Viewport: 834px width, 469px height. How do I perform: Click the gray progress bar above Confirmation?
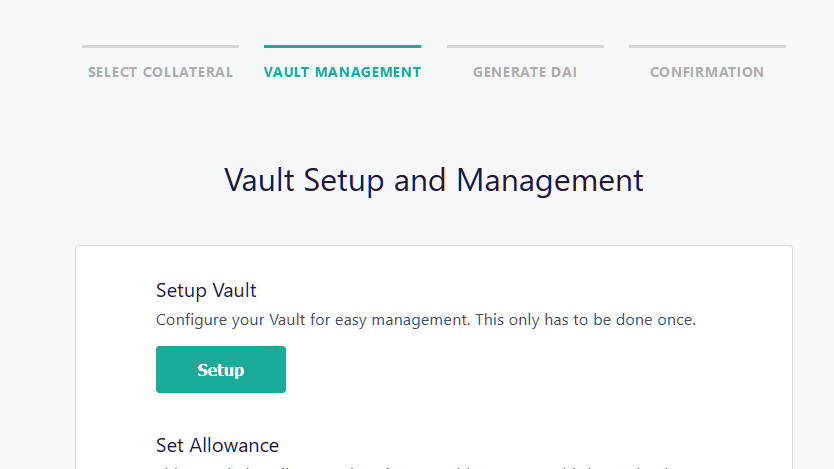click(707, 46)
